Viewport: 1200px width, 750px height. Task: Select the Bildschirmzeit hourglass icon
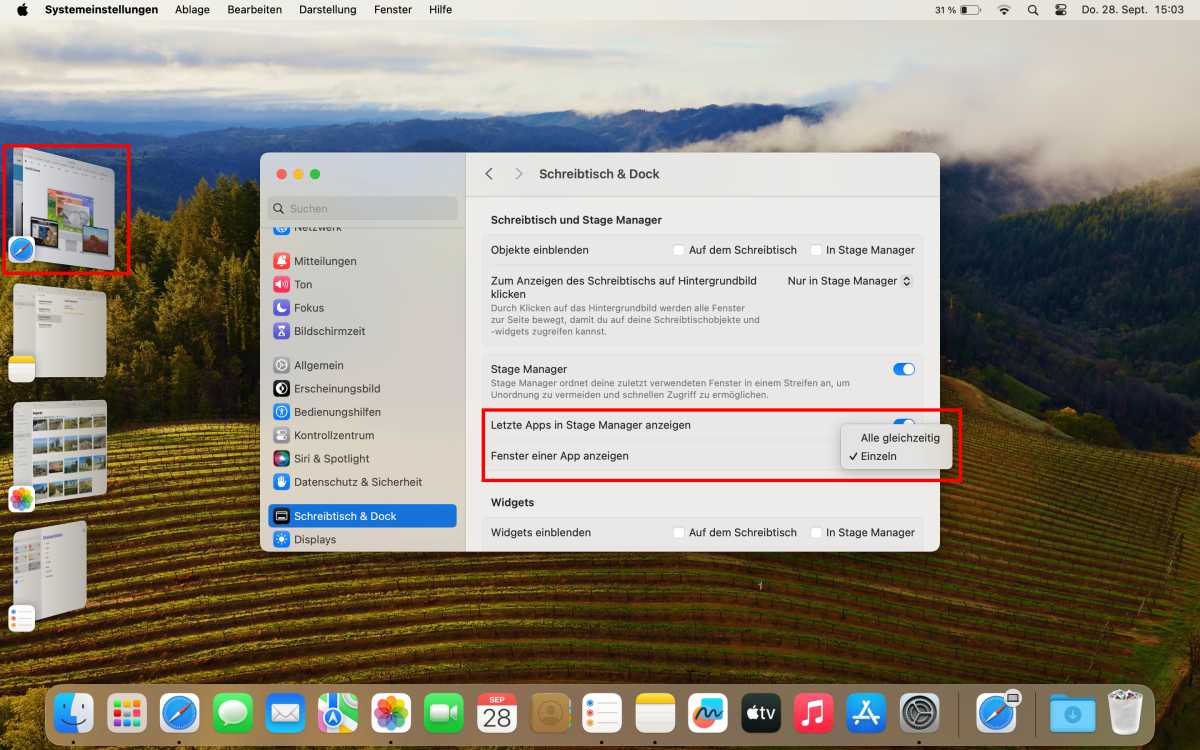(282, 331)
